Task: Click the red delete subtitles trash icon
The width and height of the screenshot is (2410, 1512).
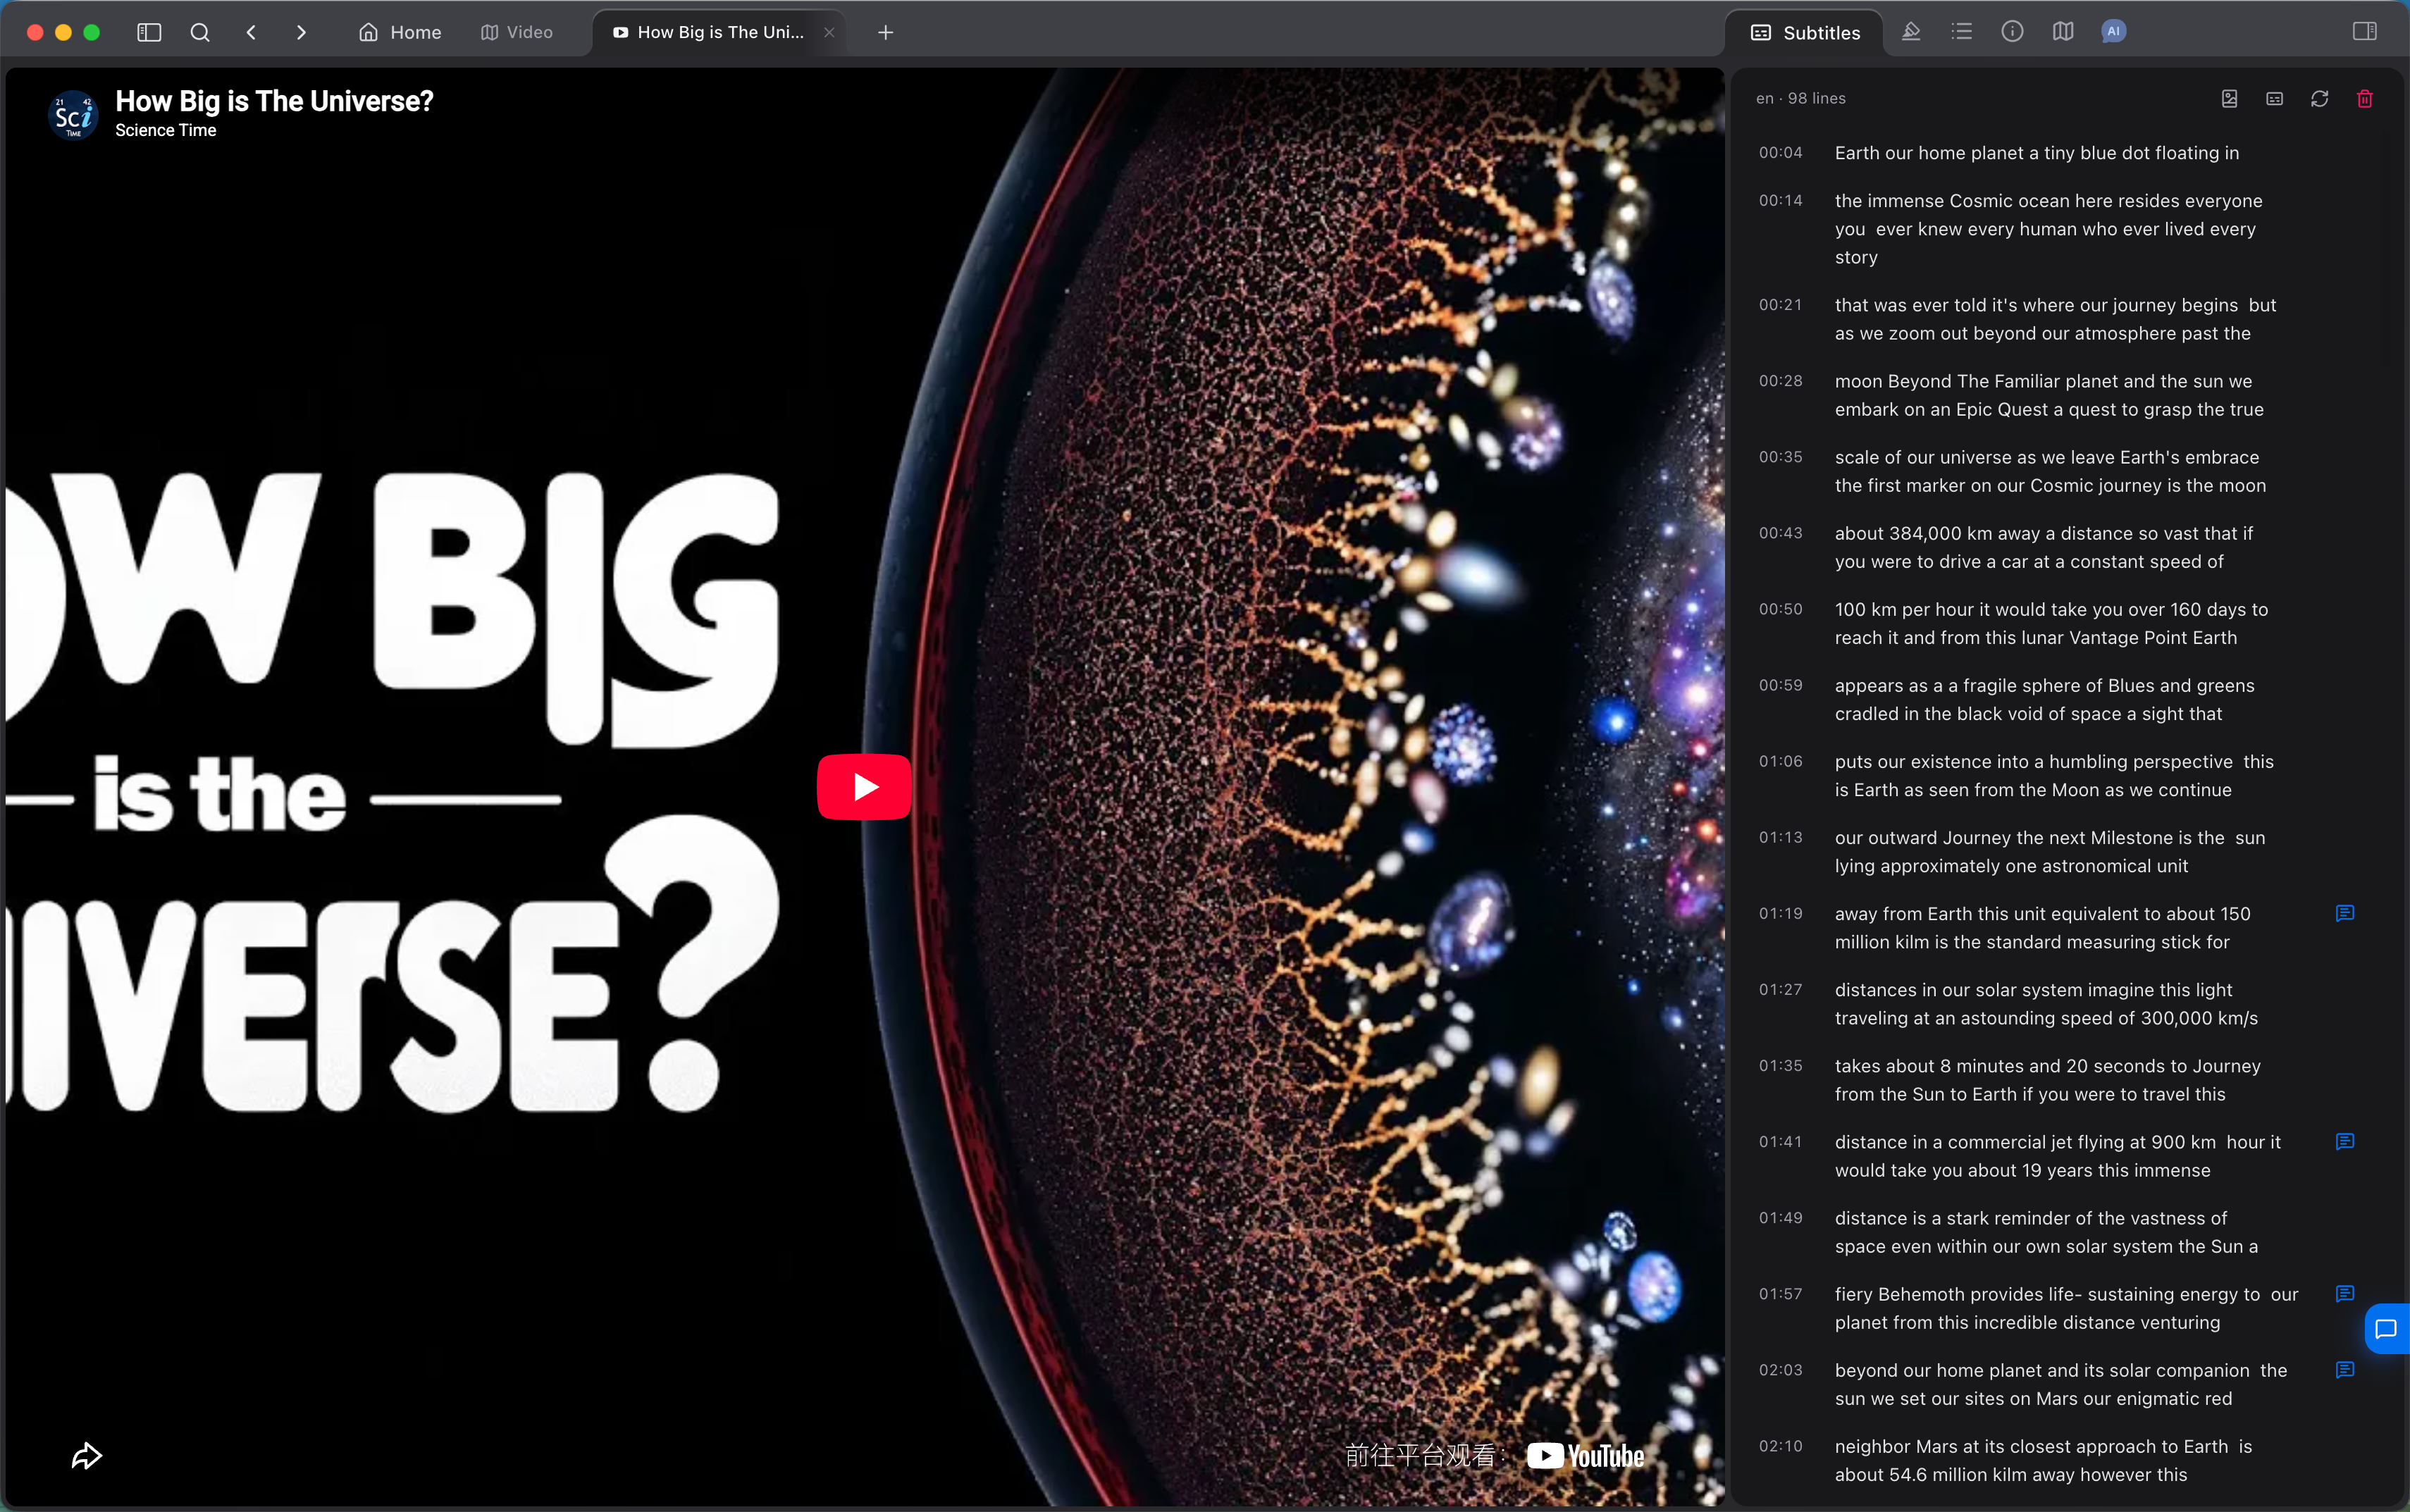Action: (2365, 98)
